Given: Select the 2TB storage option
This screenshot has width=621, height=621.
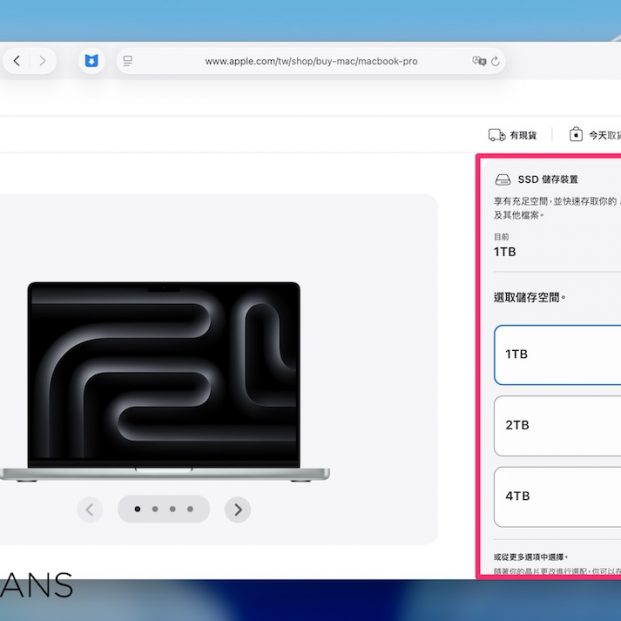Looking at the screenshot, I should [557, 425].
